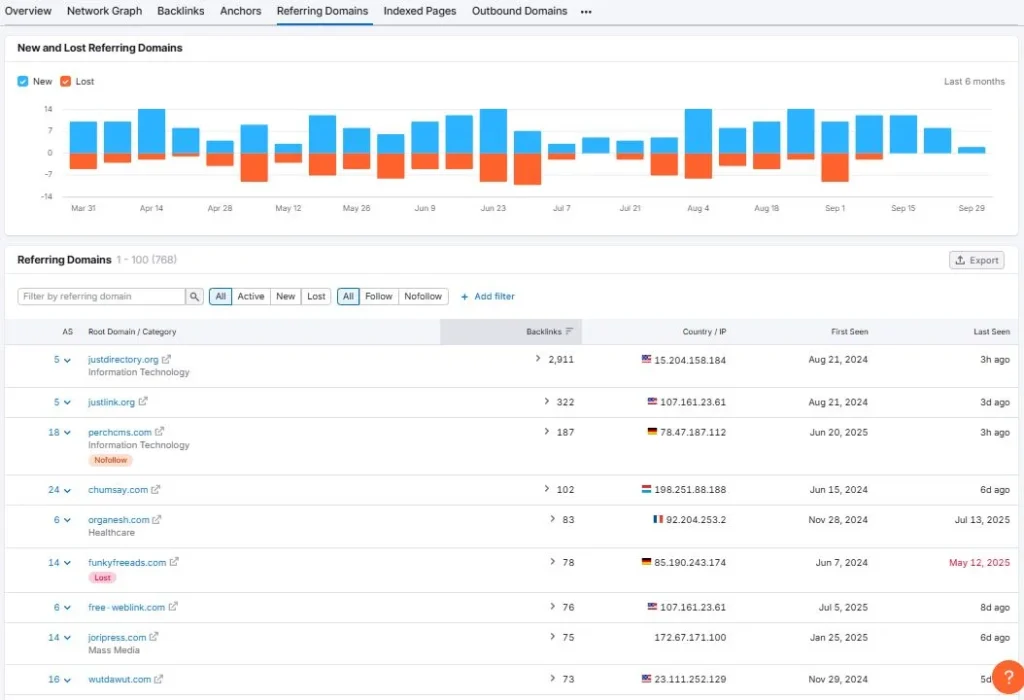Click the Backlinks sort icon in column header
Image resolution: width=1024 pixels, height=700 pixels.
click(x=569, y=332)
